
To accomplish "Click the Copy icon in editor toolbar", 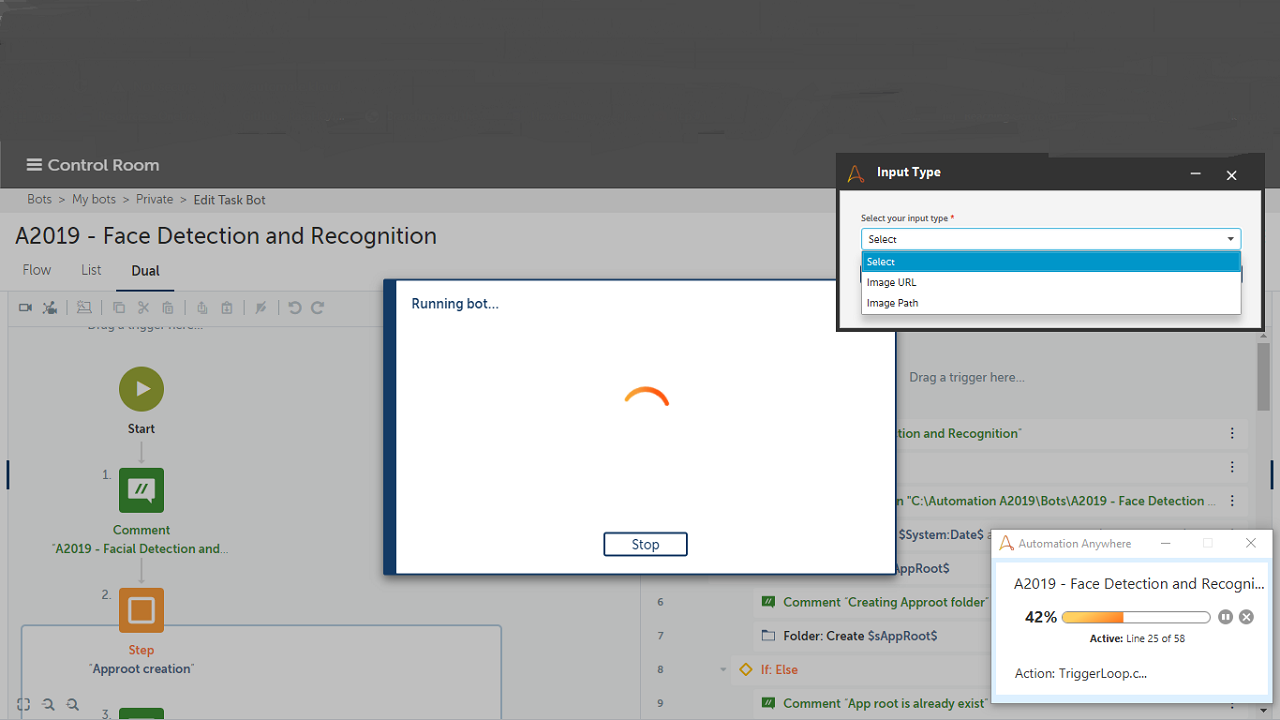I will [x=119, y=308].
